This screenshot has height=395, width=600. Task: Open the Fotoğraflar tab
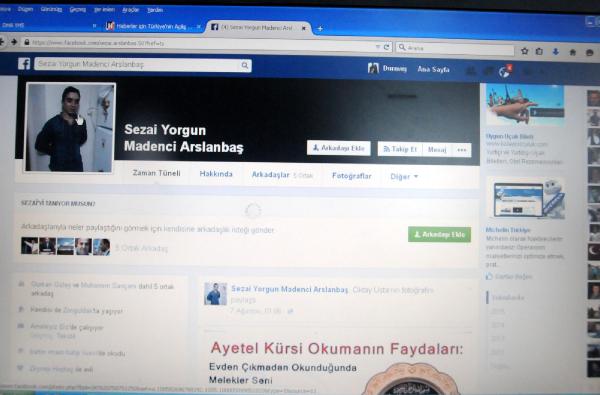point(352,176)
